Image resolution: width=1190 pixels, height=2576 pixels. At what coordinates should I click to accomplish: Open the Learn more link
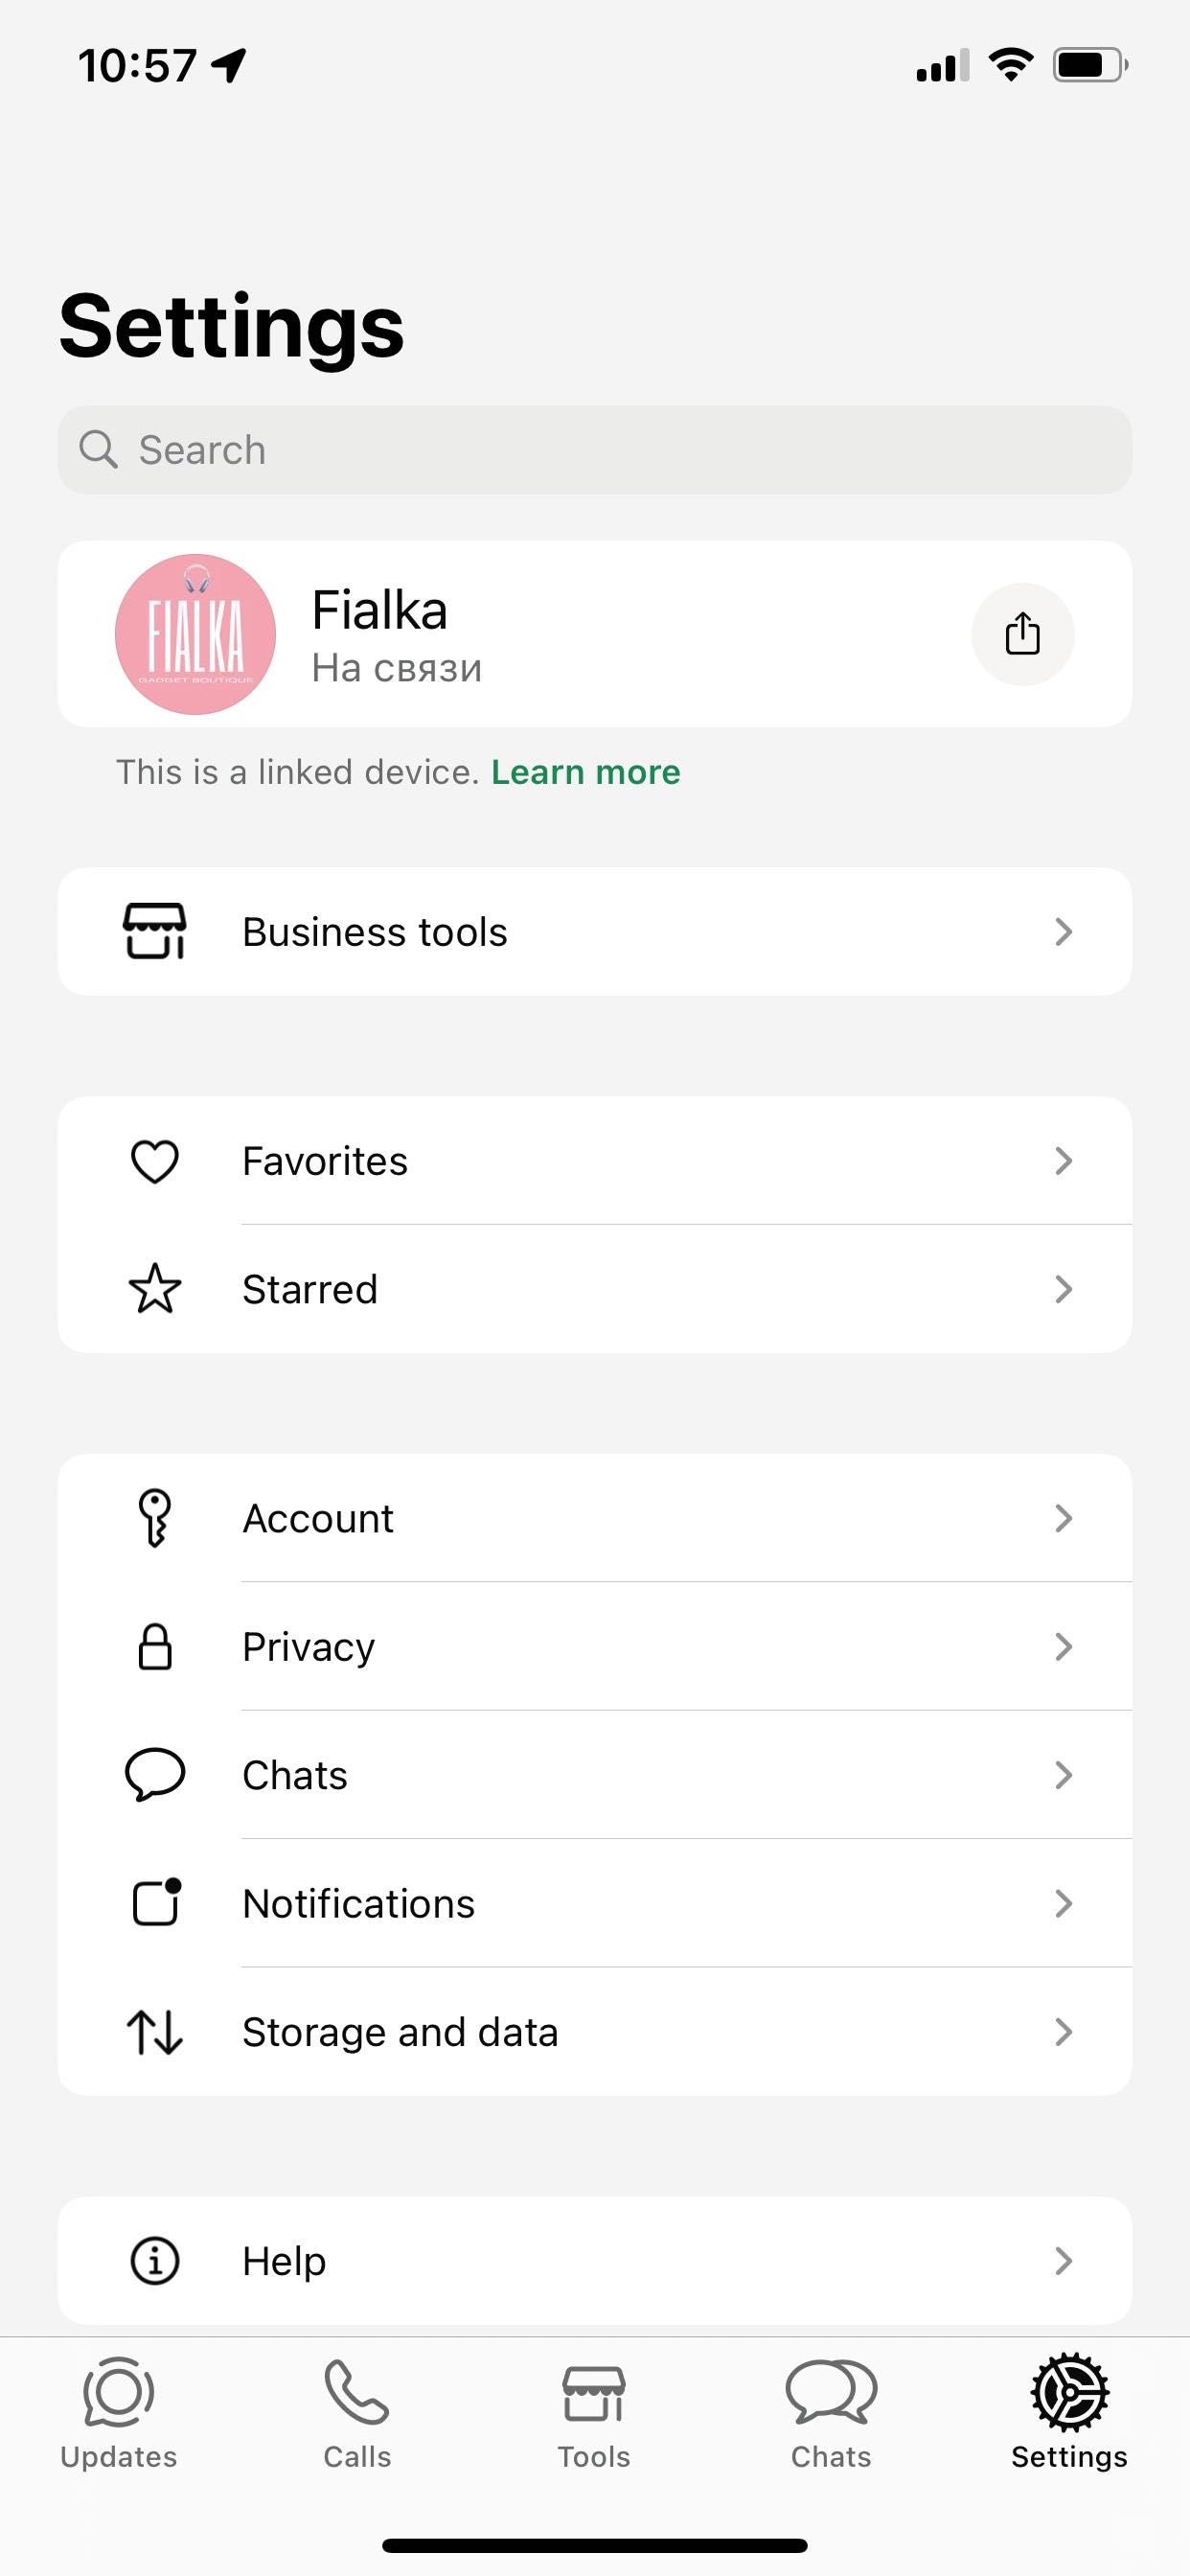coord(586,772)
